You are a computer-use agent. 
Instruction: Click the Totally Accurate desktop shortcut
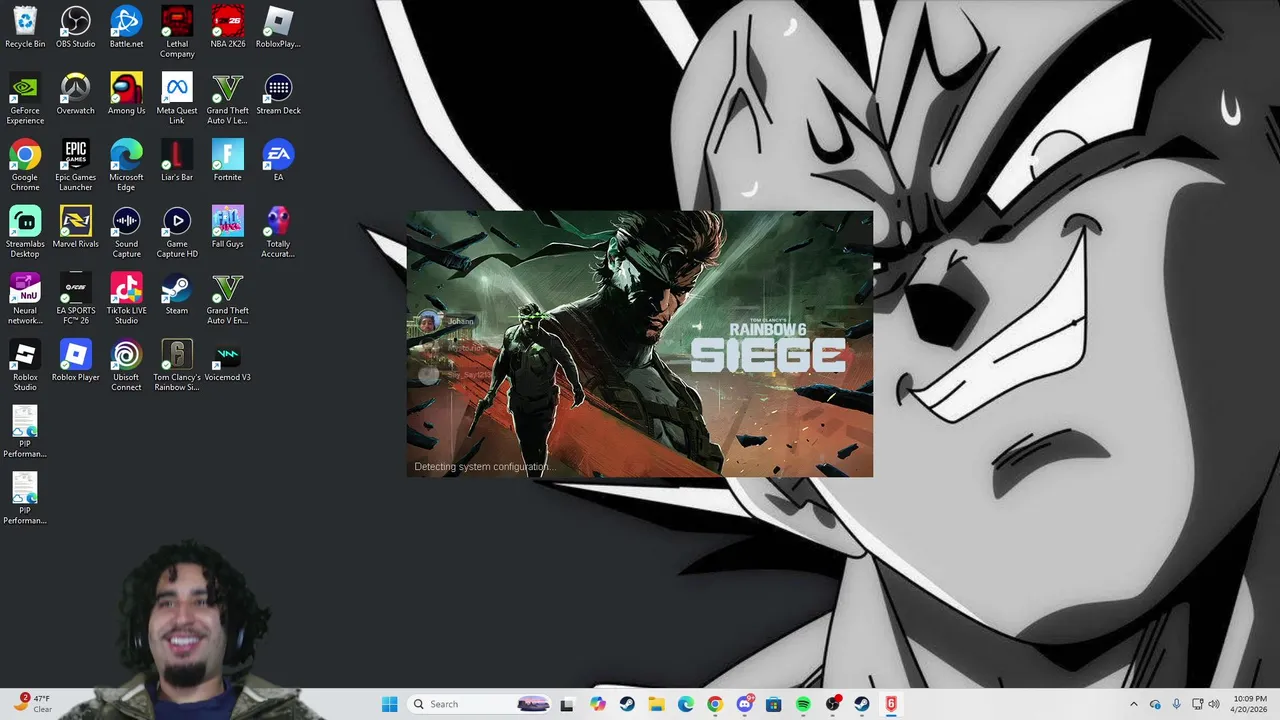[278, 232]
